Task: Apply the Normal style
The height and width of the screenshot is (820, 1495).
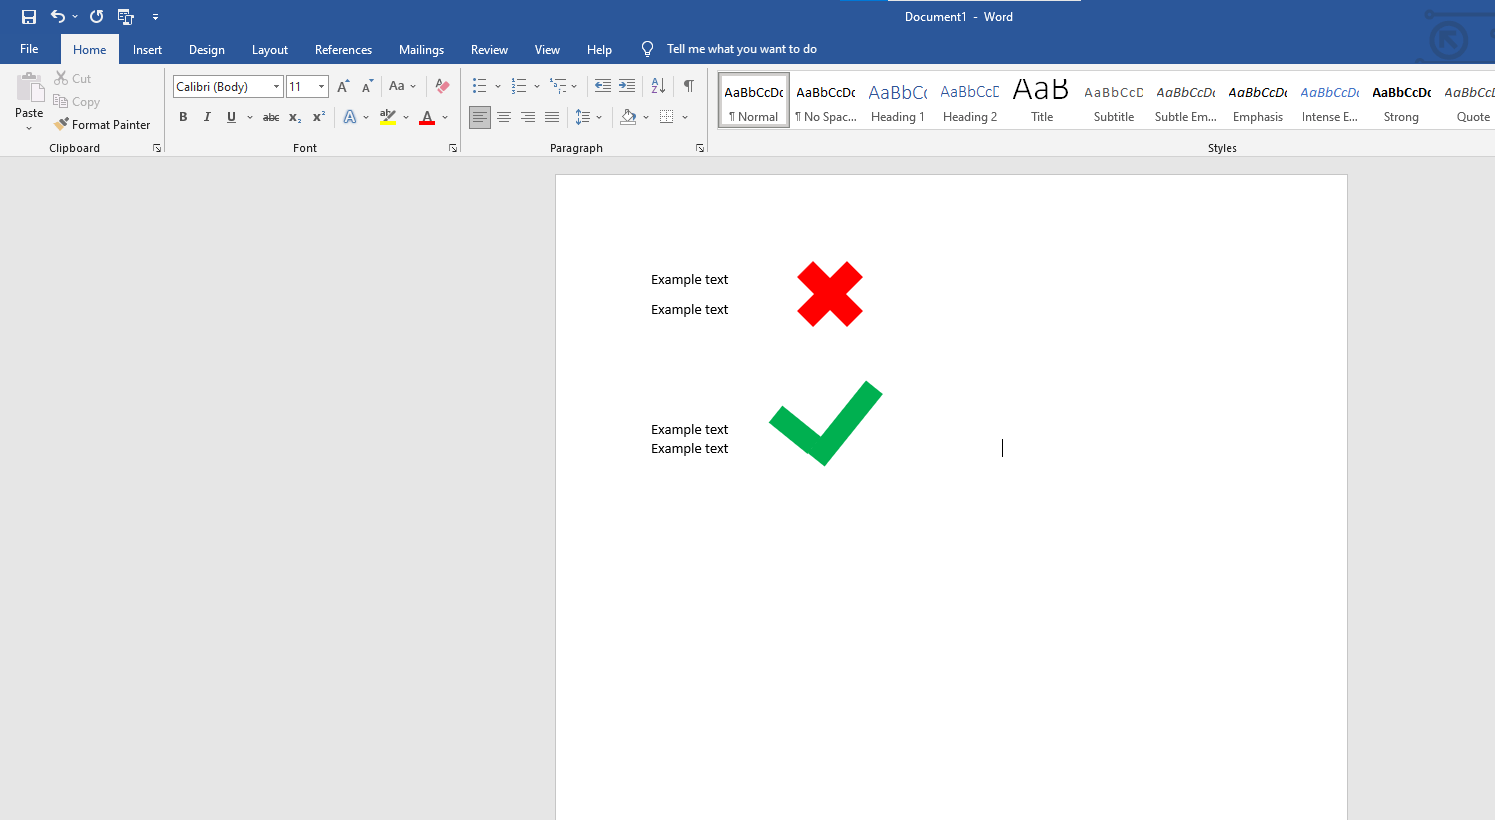Action: pos(754,100)
